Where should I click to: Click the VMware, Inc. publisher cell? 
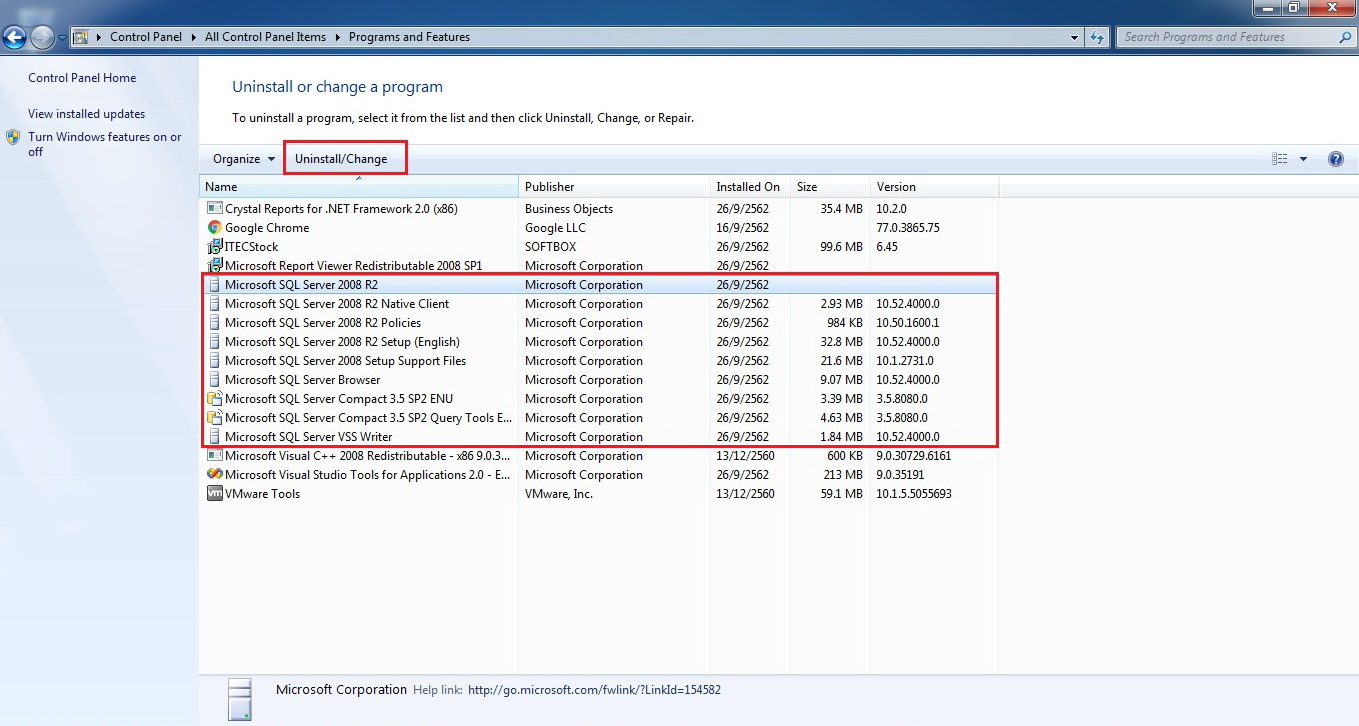[559, 494]
